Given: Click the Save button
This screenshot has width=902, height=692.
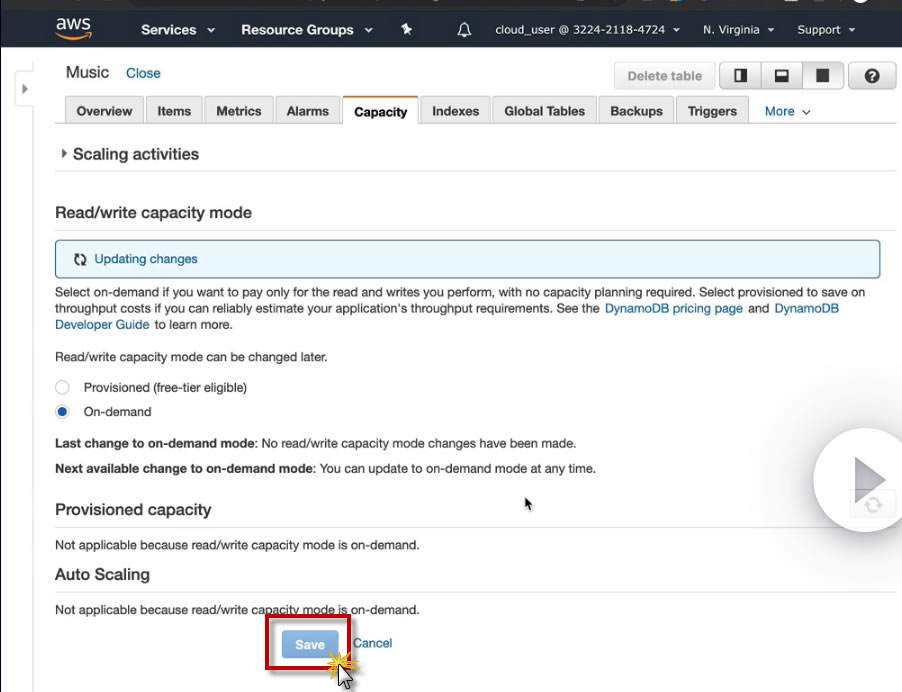Looking at the screenshot, I should tap(309, 644).
